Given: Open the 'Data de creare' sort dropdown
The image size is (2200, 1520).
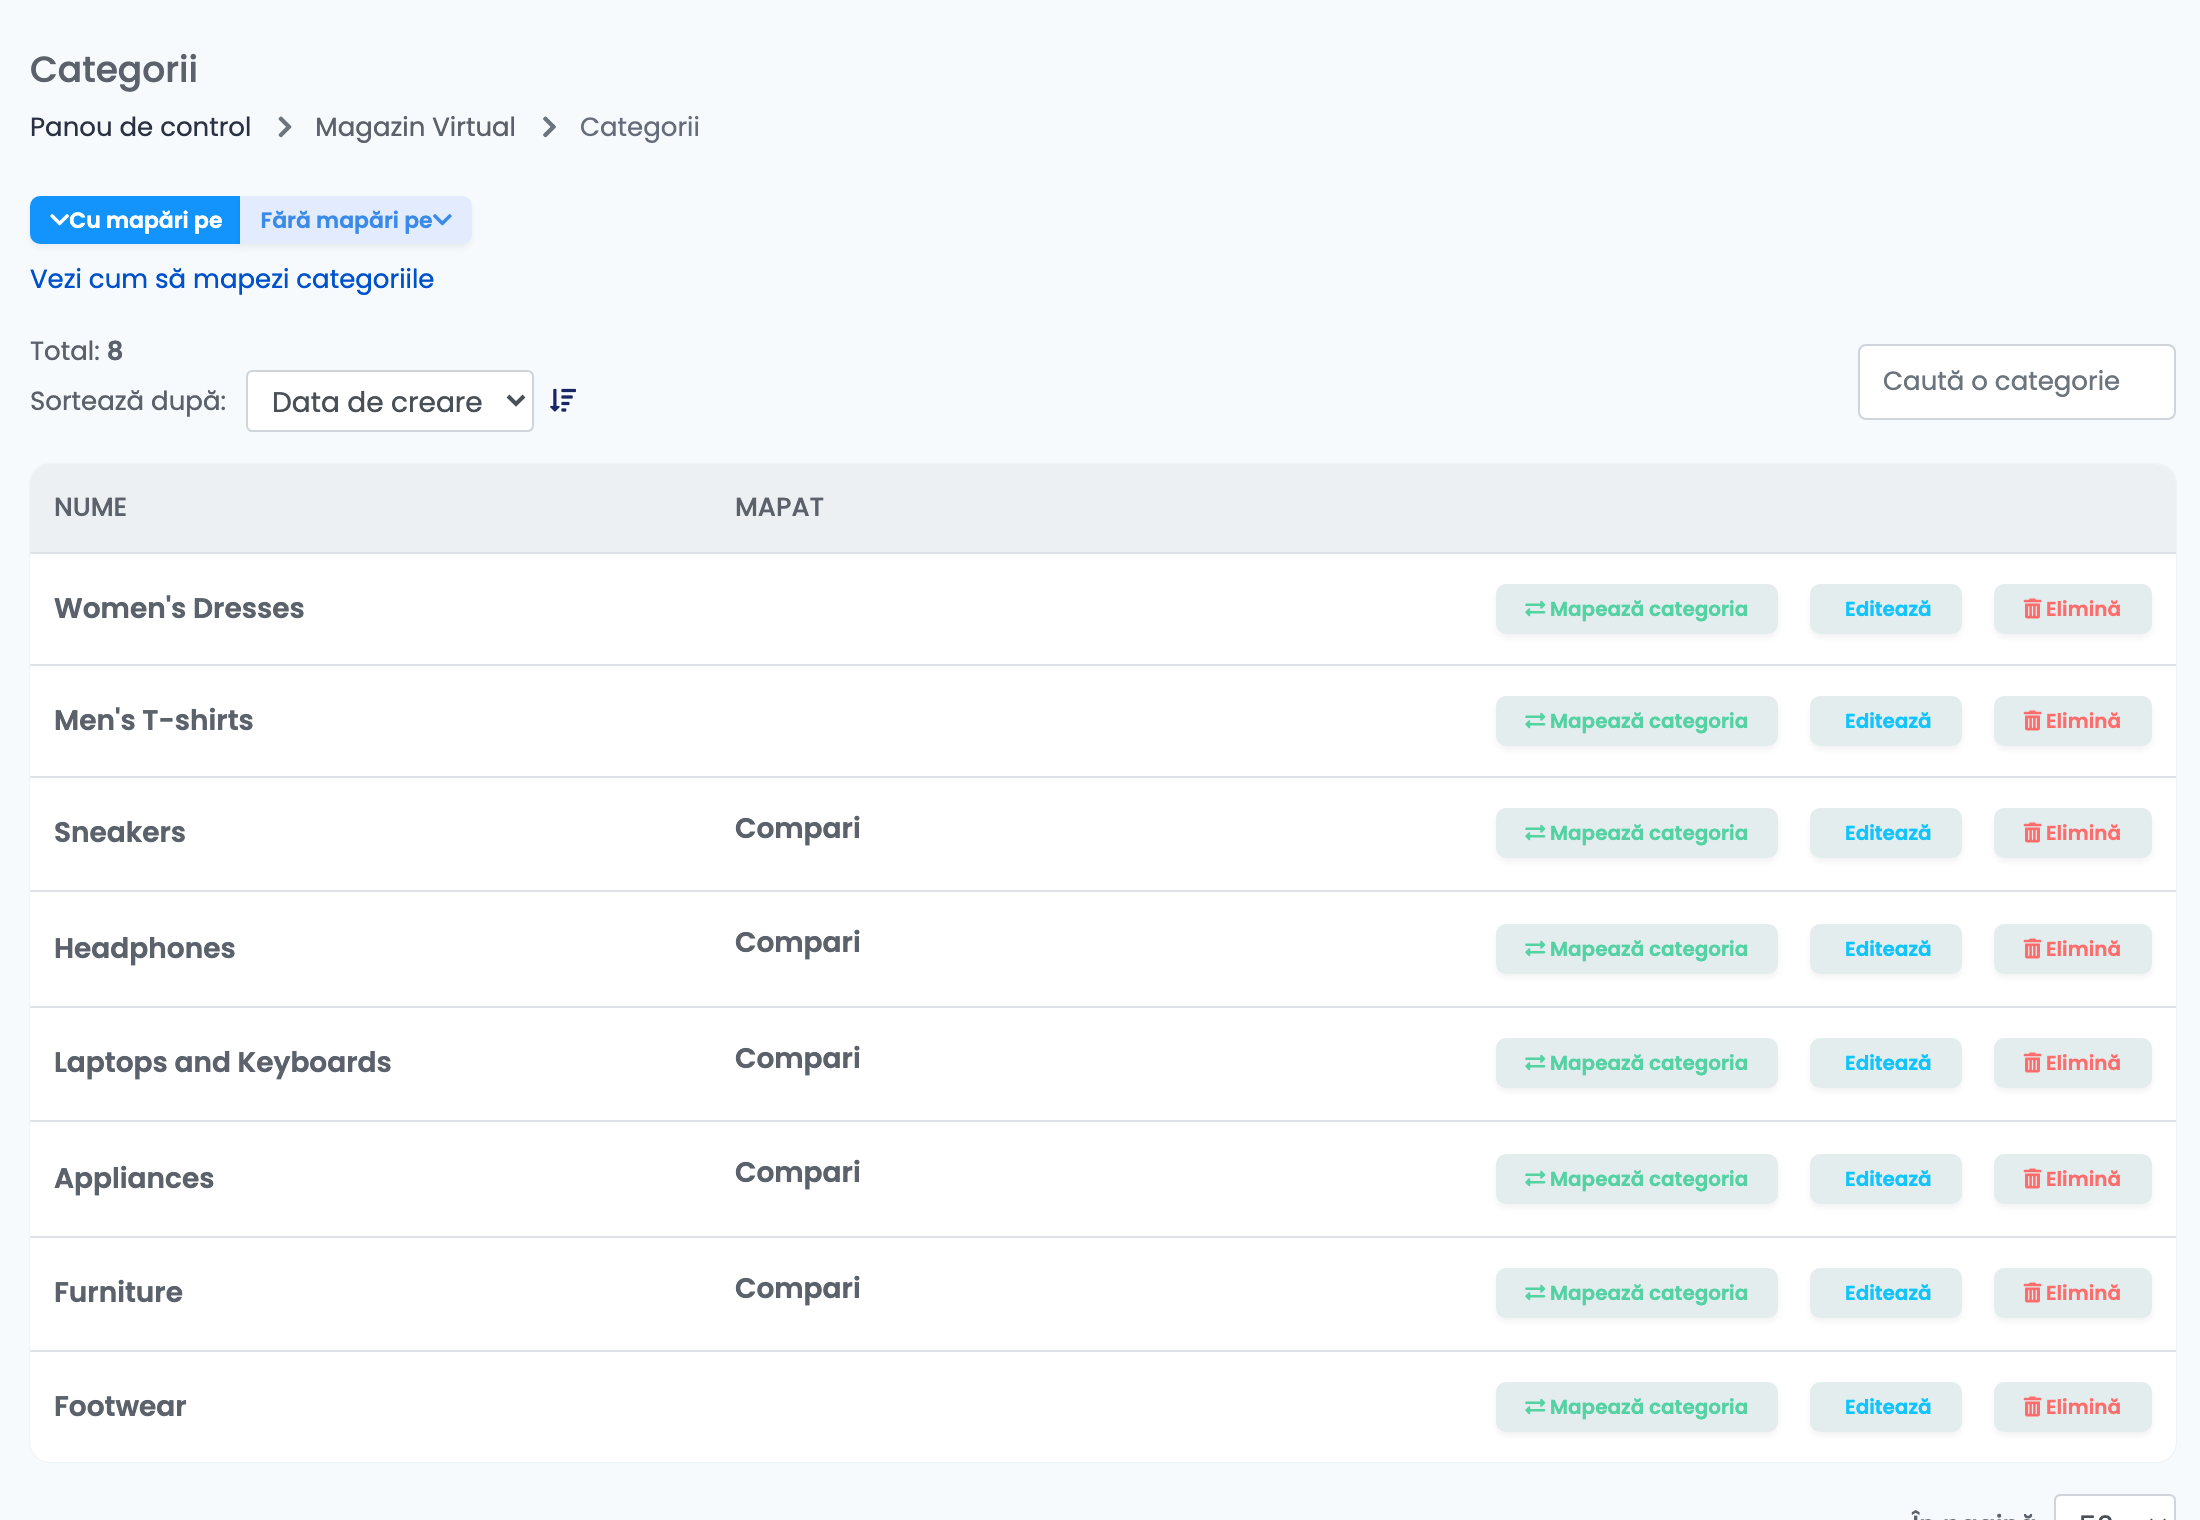Looking at the screenshot, I should coord(390,401).
